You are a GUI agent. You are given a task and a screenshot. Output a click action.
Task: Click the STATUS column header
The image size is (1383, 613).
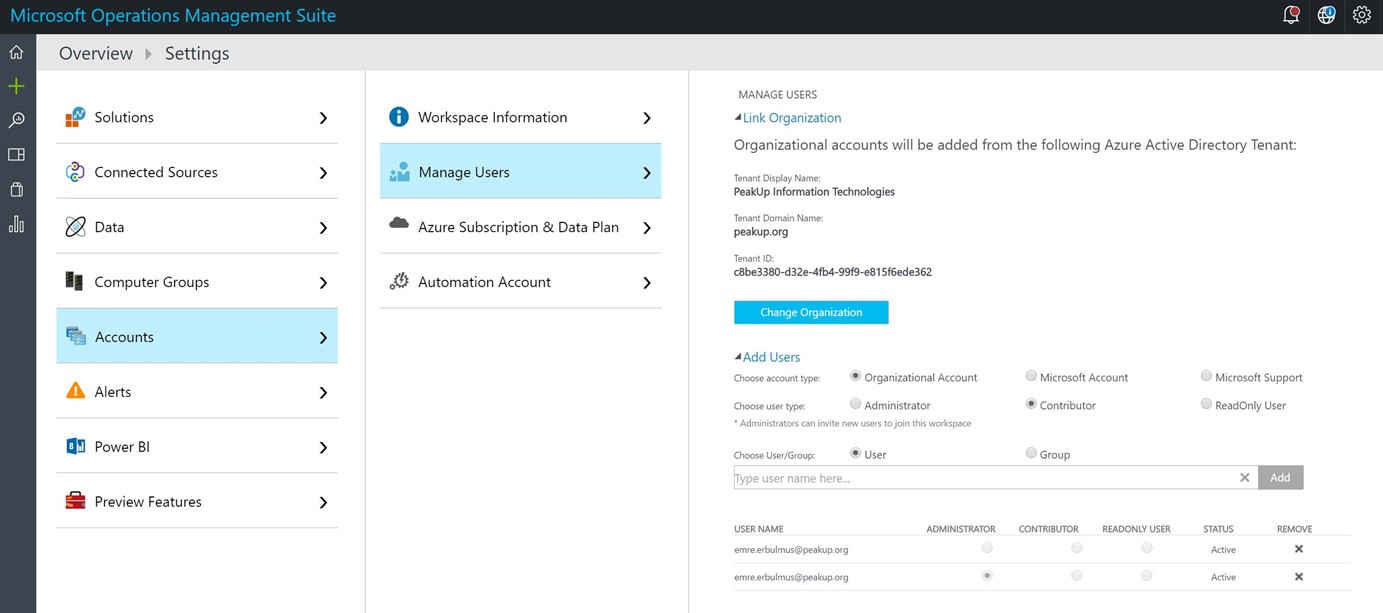(x=1218, y=529)
